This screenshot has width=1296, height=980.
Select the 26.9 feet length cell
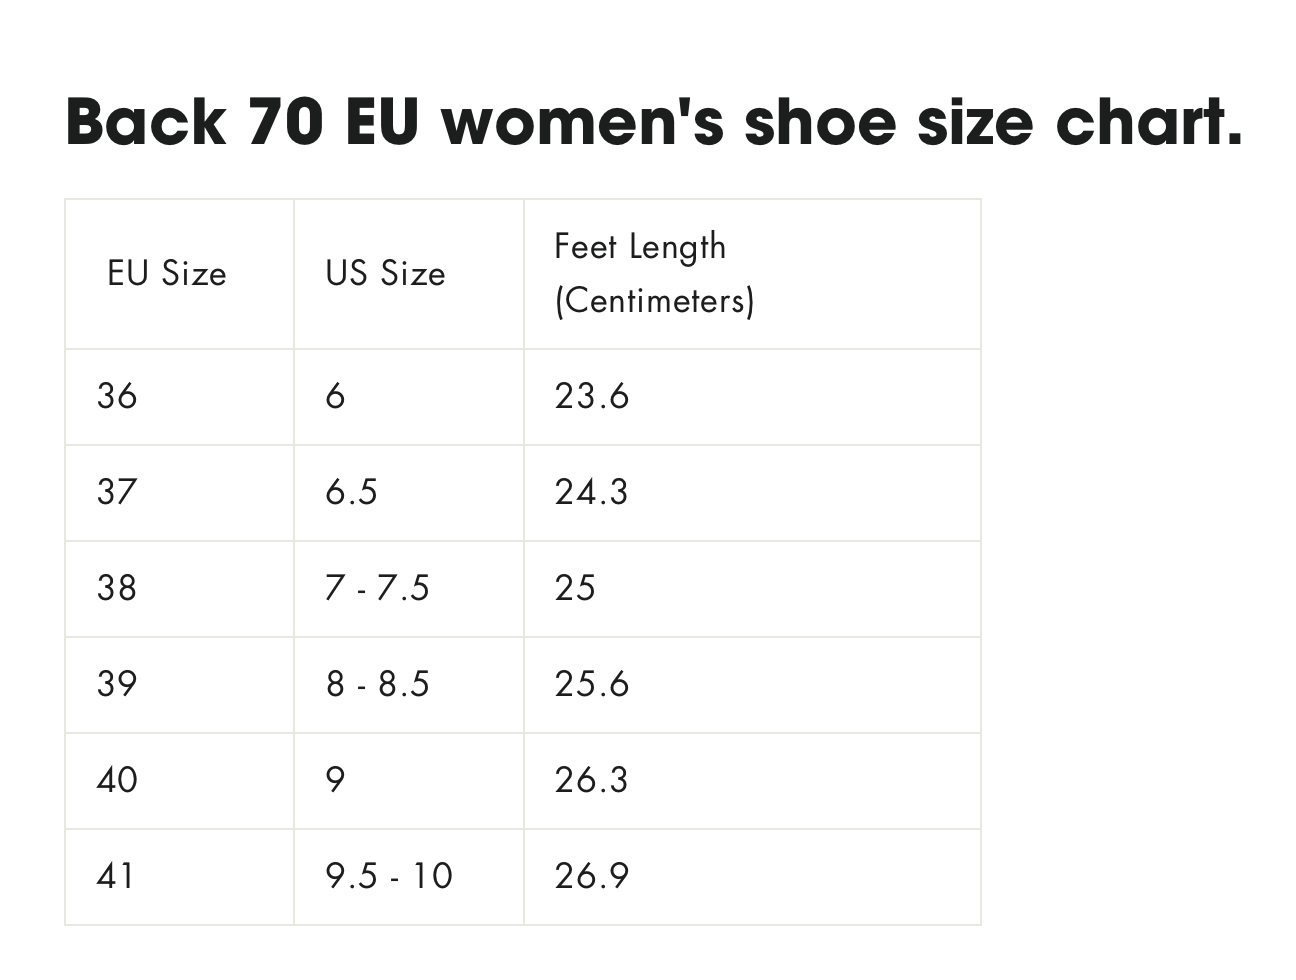(x=592, y=876)
